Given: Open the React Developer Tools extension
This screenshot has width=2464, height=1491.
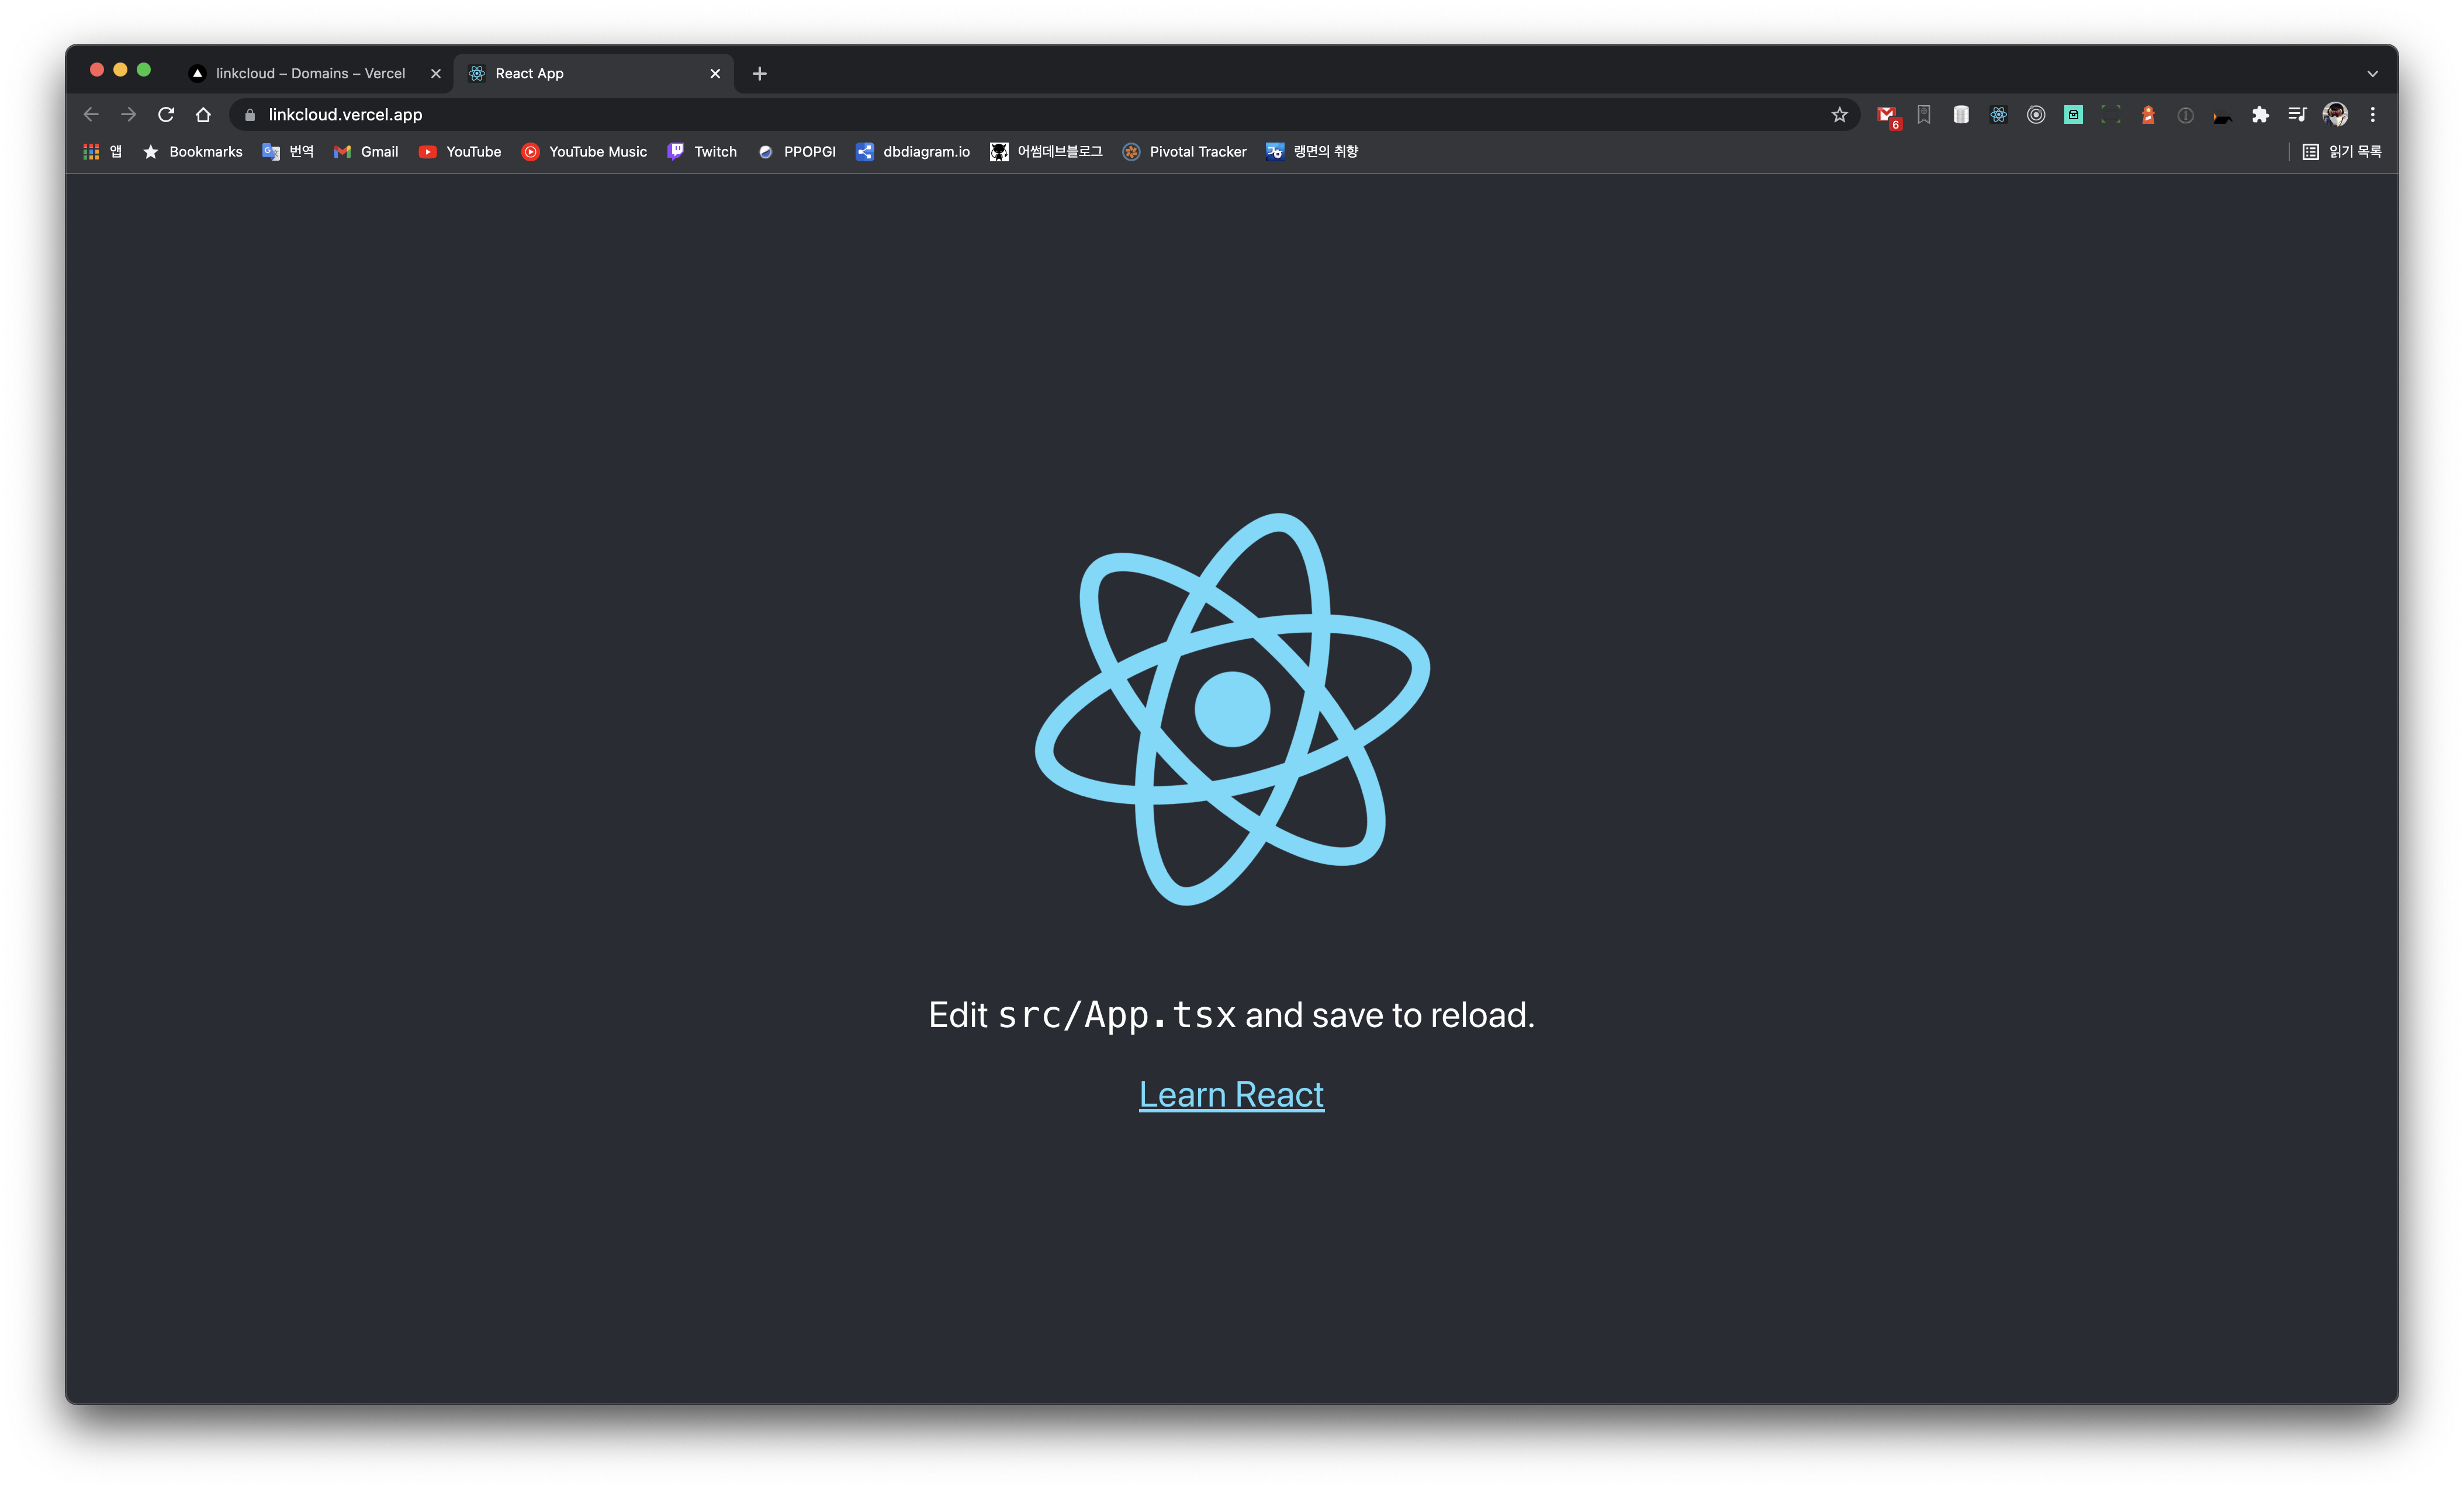Looking at the screenshot, I should coord(1998,115).
